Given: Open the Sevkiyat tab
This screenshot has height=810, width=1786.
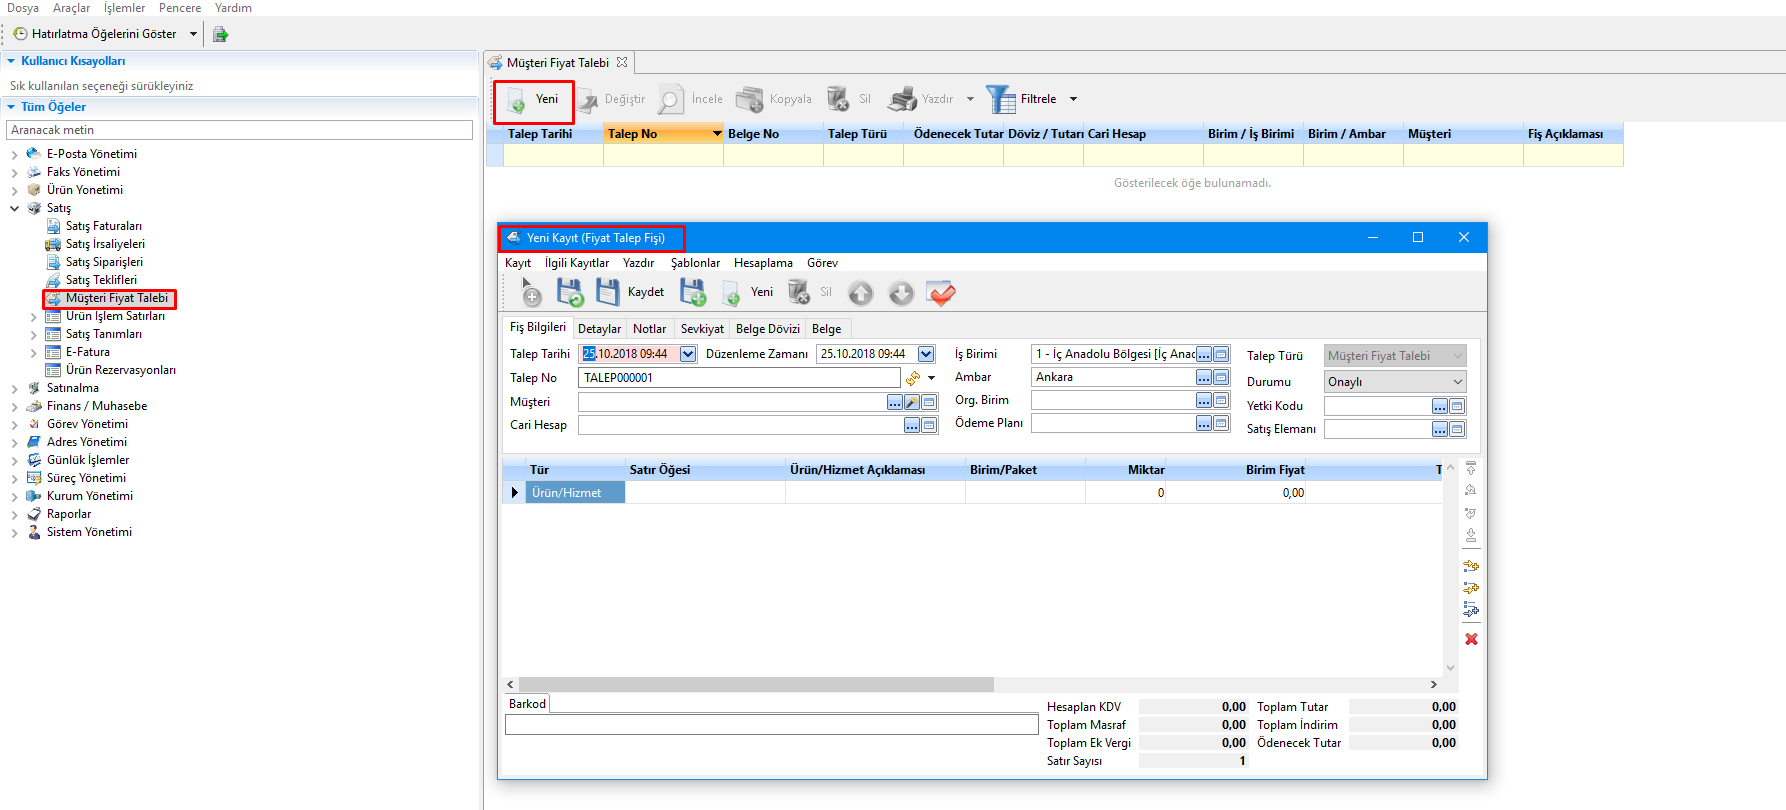Looking at the screenshot, I should point(701,329).
